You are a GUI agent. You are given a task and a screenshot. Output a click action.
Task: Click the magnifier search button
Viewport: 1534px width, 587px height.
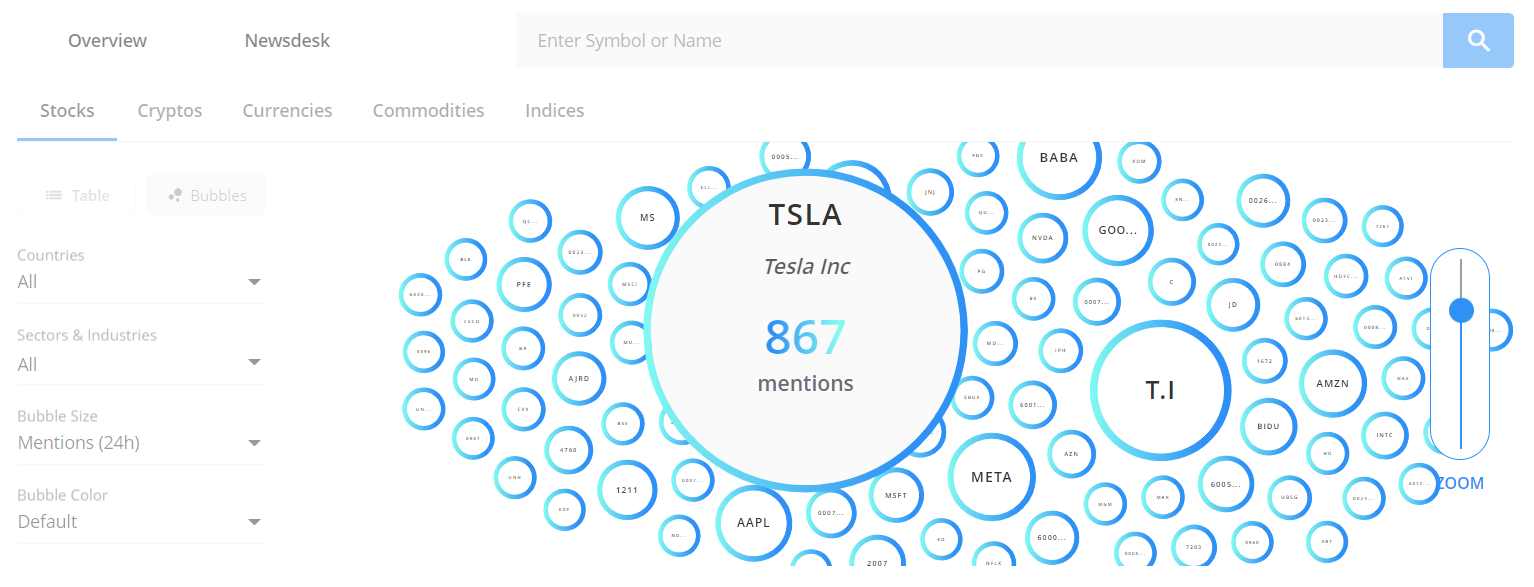(1478, 41)
